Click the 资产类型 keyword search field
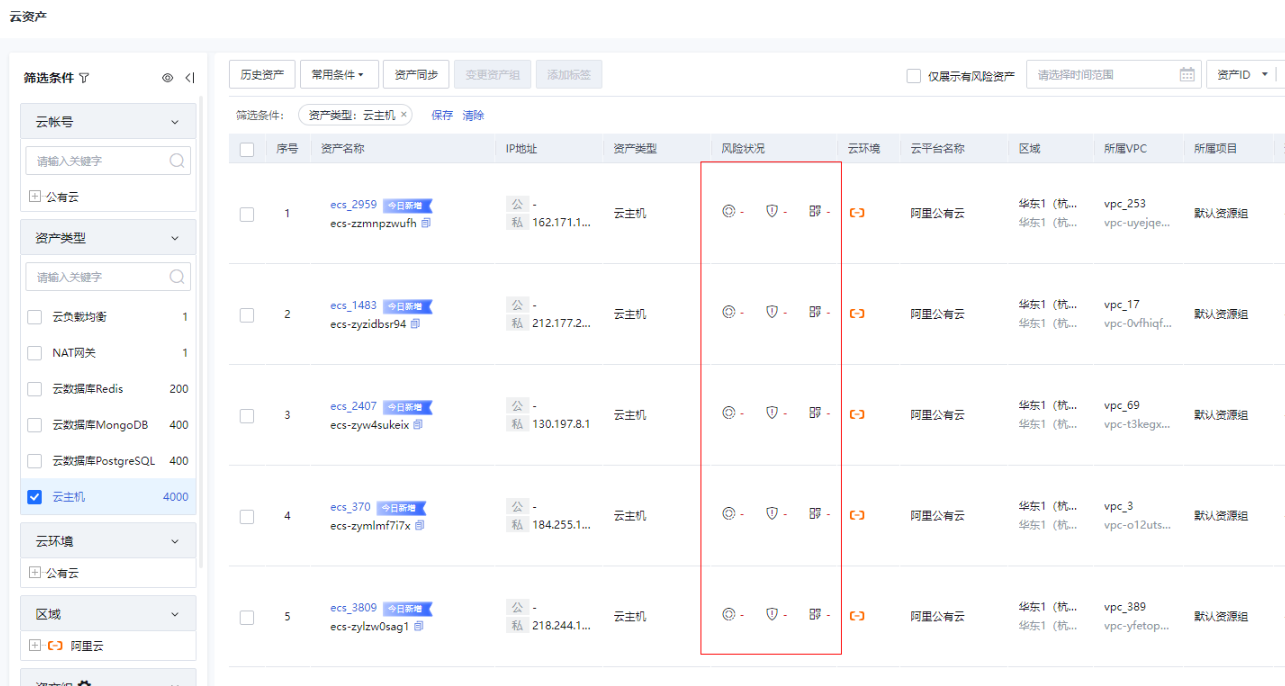The height and width of the screenshot is (686, 1285). [x=98, y=277]
